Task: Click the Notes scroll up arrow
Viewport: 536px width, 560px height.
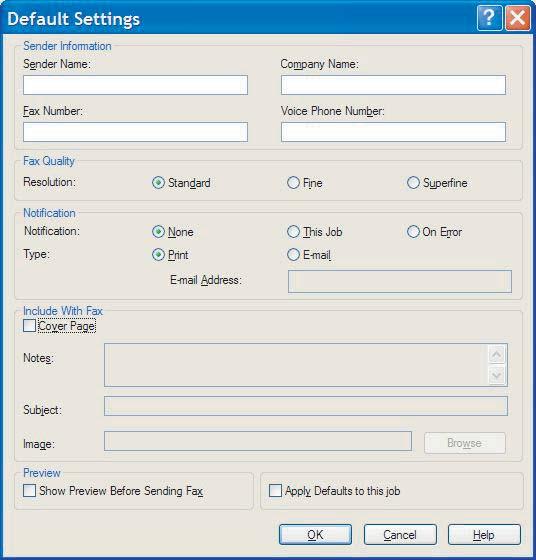Action: [x=497, y=355]
